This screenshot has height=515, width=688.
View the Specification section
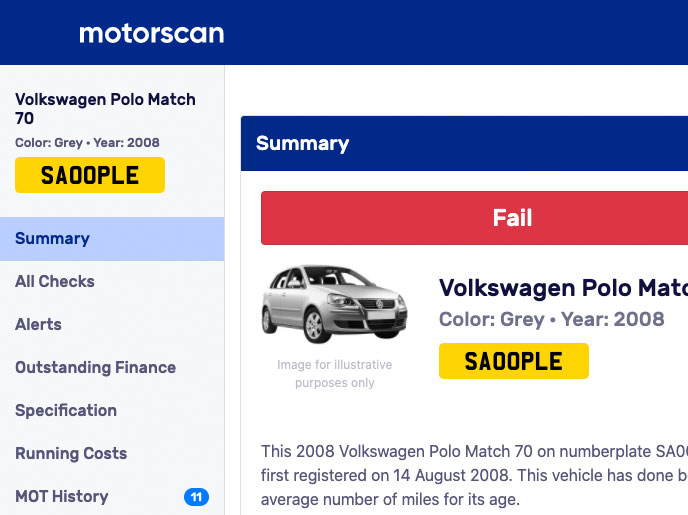click(66, 410)
